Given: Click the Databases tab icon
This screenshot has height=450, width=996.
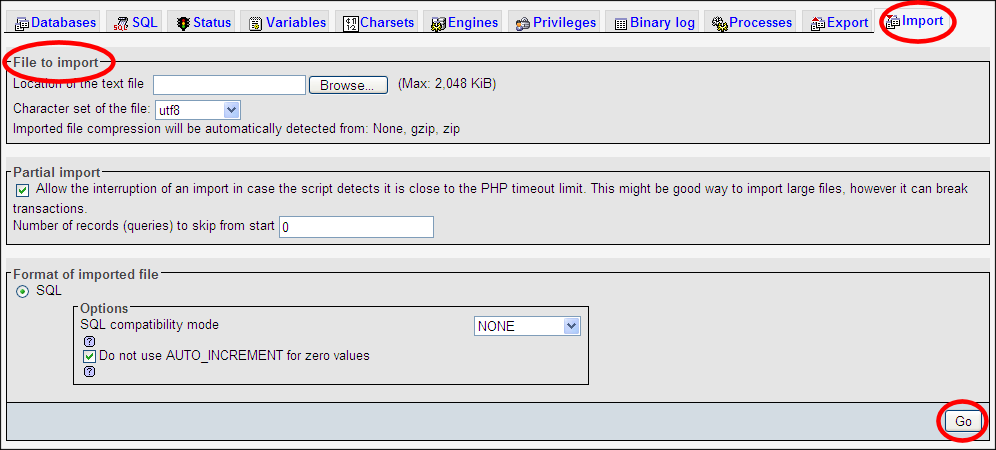Looking at the screenshot, I should tap(22, 24).
